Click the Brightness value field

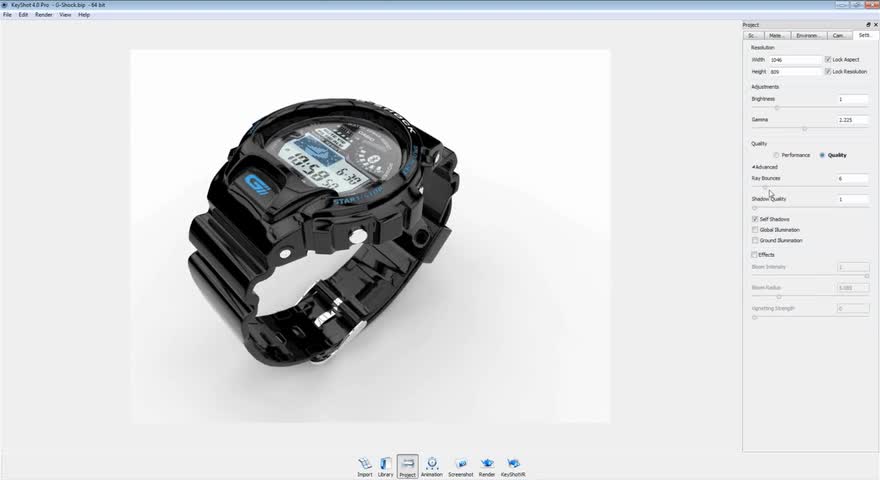[x=852, y=99]
